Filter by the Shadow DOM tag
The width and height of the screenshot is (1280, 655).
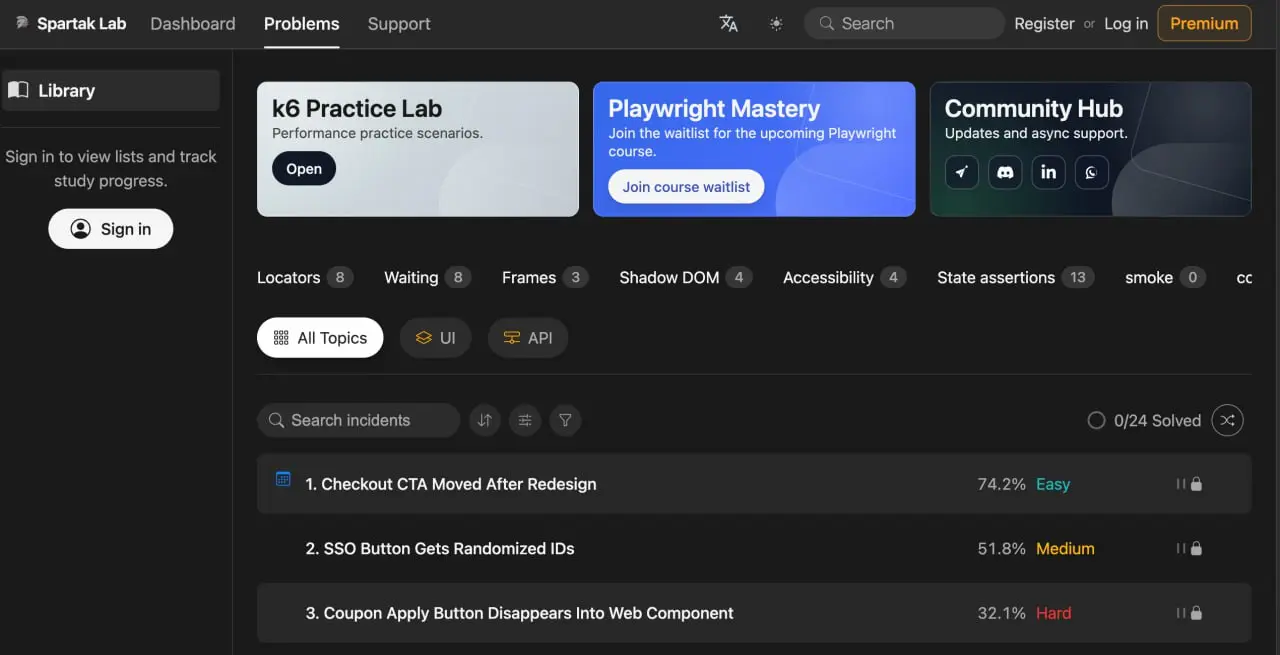pyautogui.click(x=686, y=277)
